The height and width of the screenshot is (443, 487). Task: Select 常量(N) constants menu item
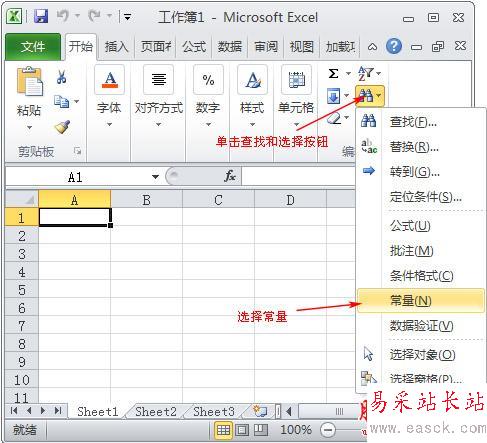tap(421, 301)
